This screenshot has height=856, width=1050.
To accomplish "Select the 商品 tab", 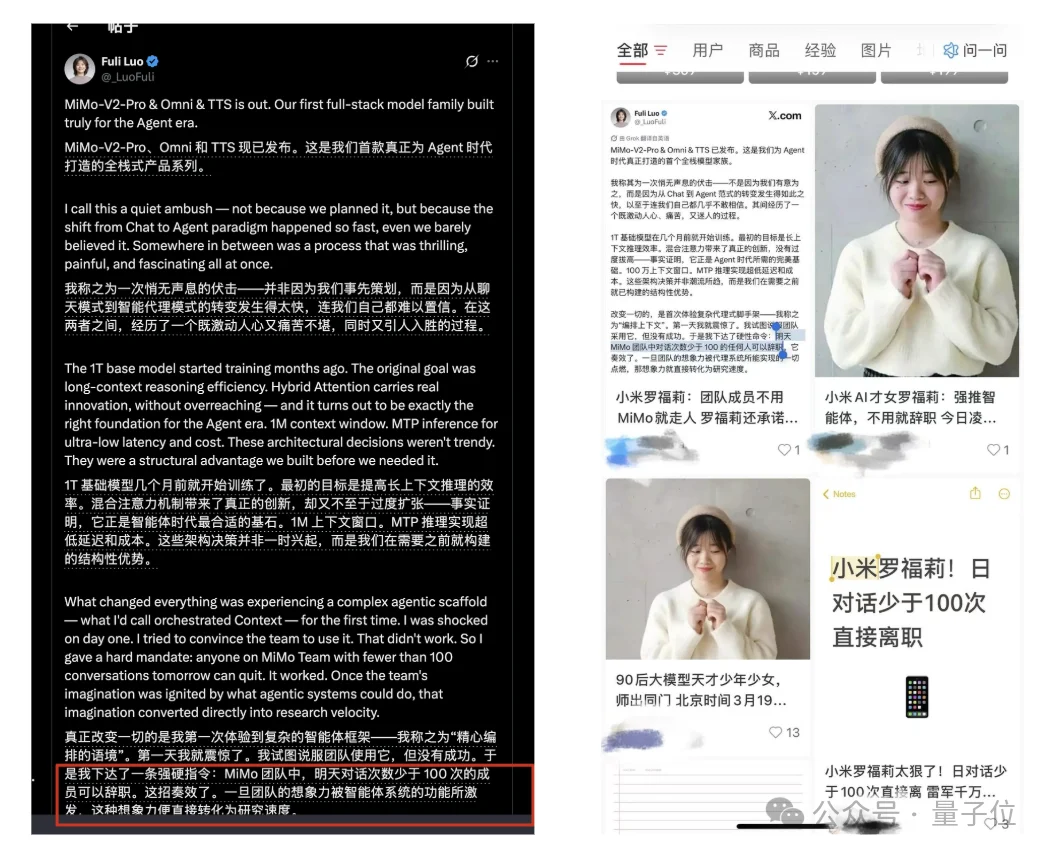I will pos(764,50).
